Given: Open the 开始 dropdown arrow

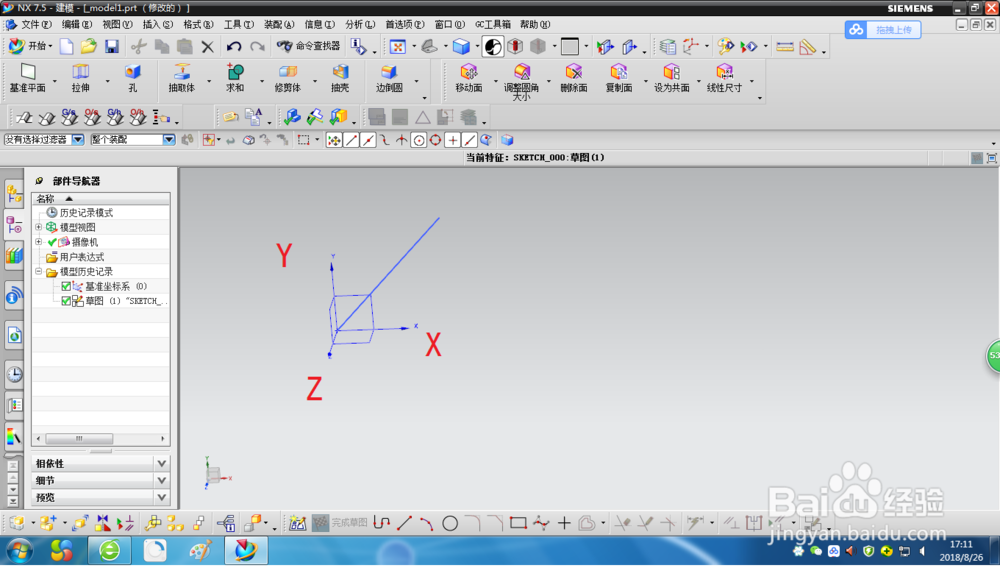Looking at the screenshot, I should [50, 47].
